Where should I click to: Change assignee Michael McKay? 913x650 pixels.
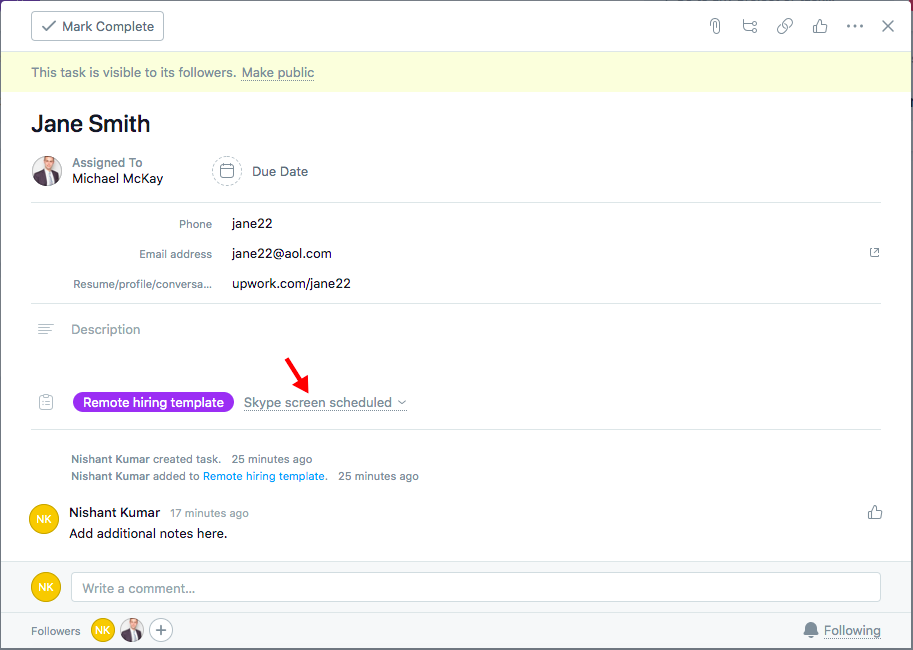pyautogui.click(x=118, y=179)
